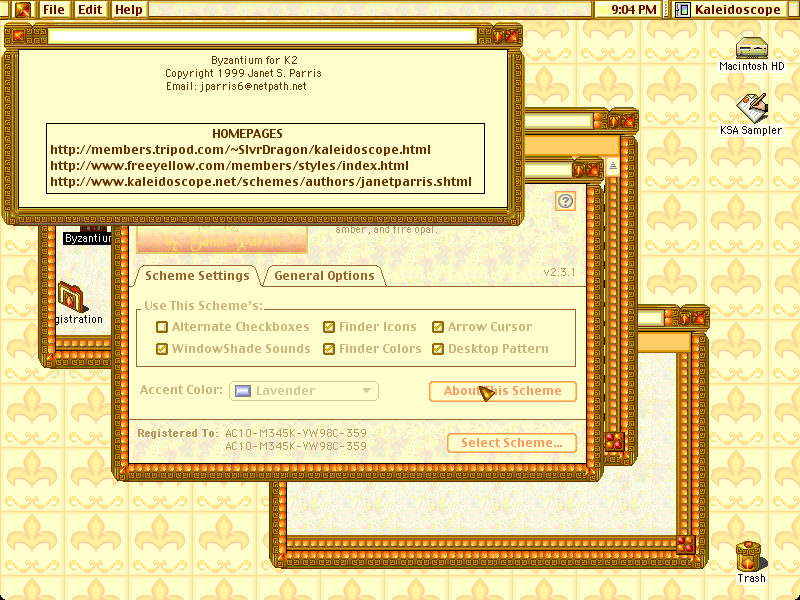
Task: Toggle the Finder Colors checkbox
Action: (x=329, y=349)
